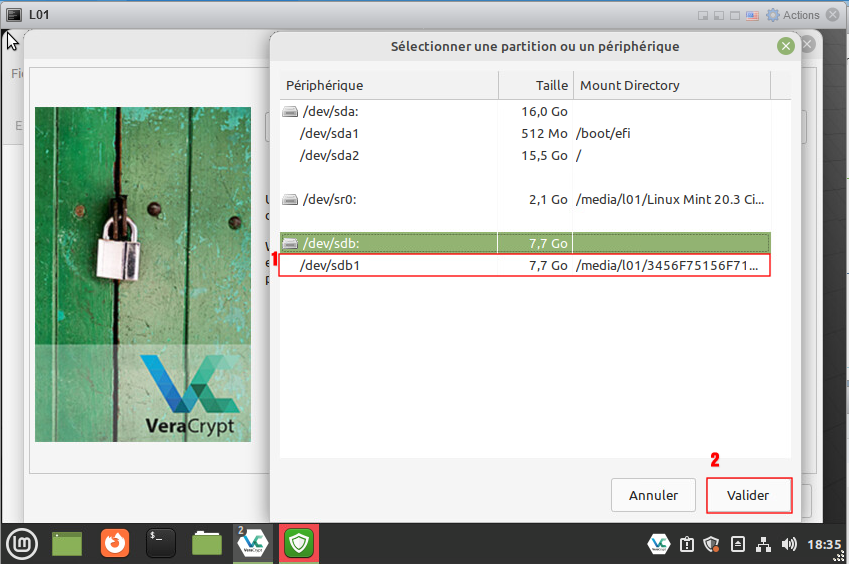Open the Linux Mint start menu
This screenshot has width=849, height=564.
22,543
